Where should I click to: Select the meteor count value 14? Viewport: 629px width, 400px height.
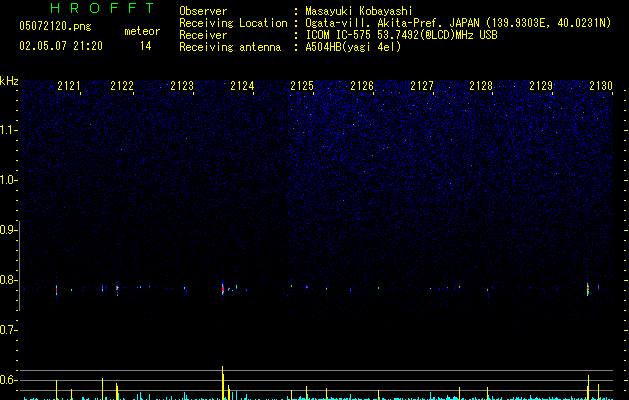point(146,46)
